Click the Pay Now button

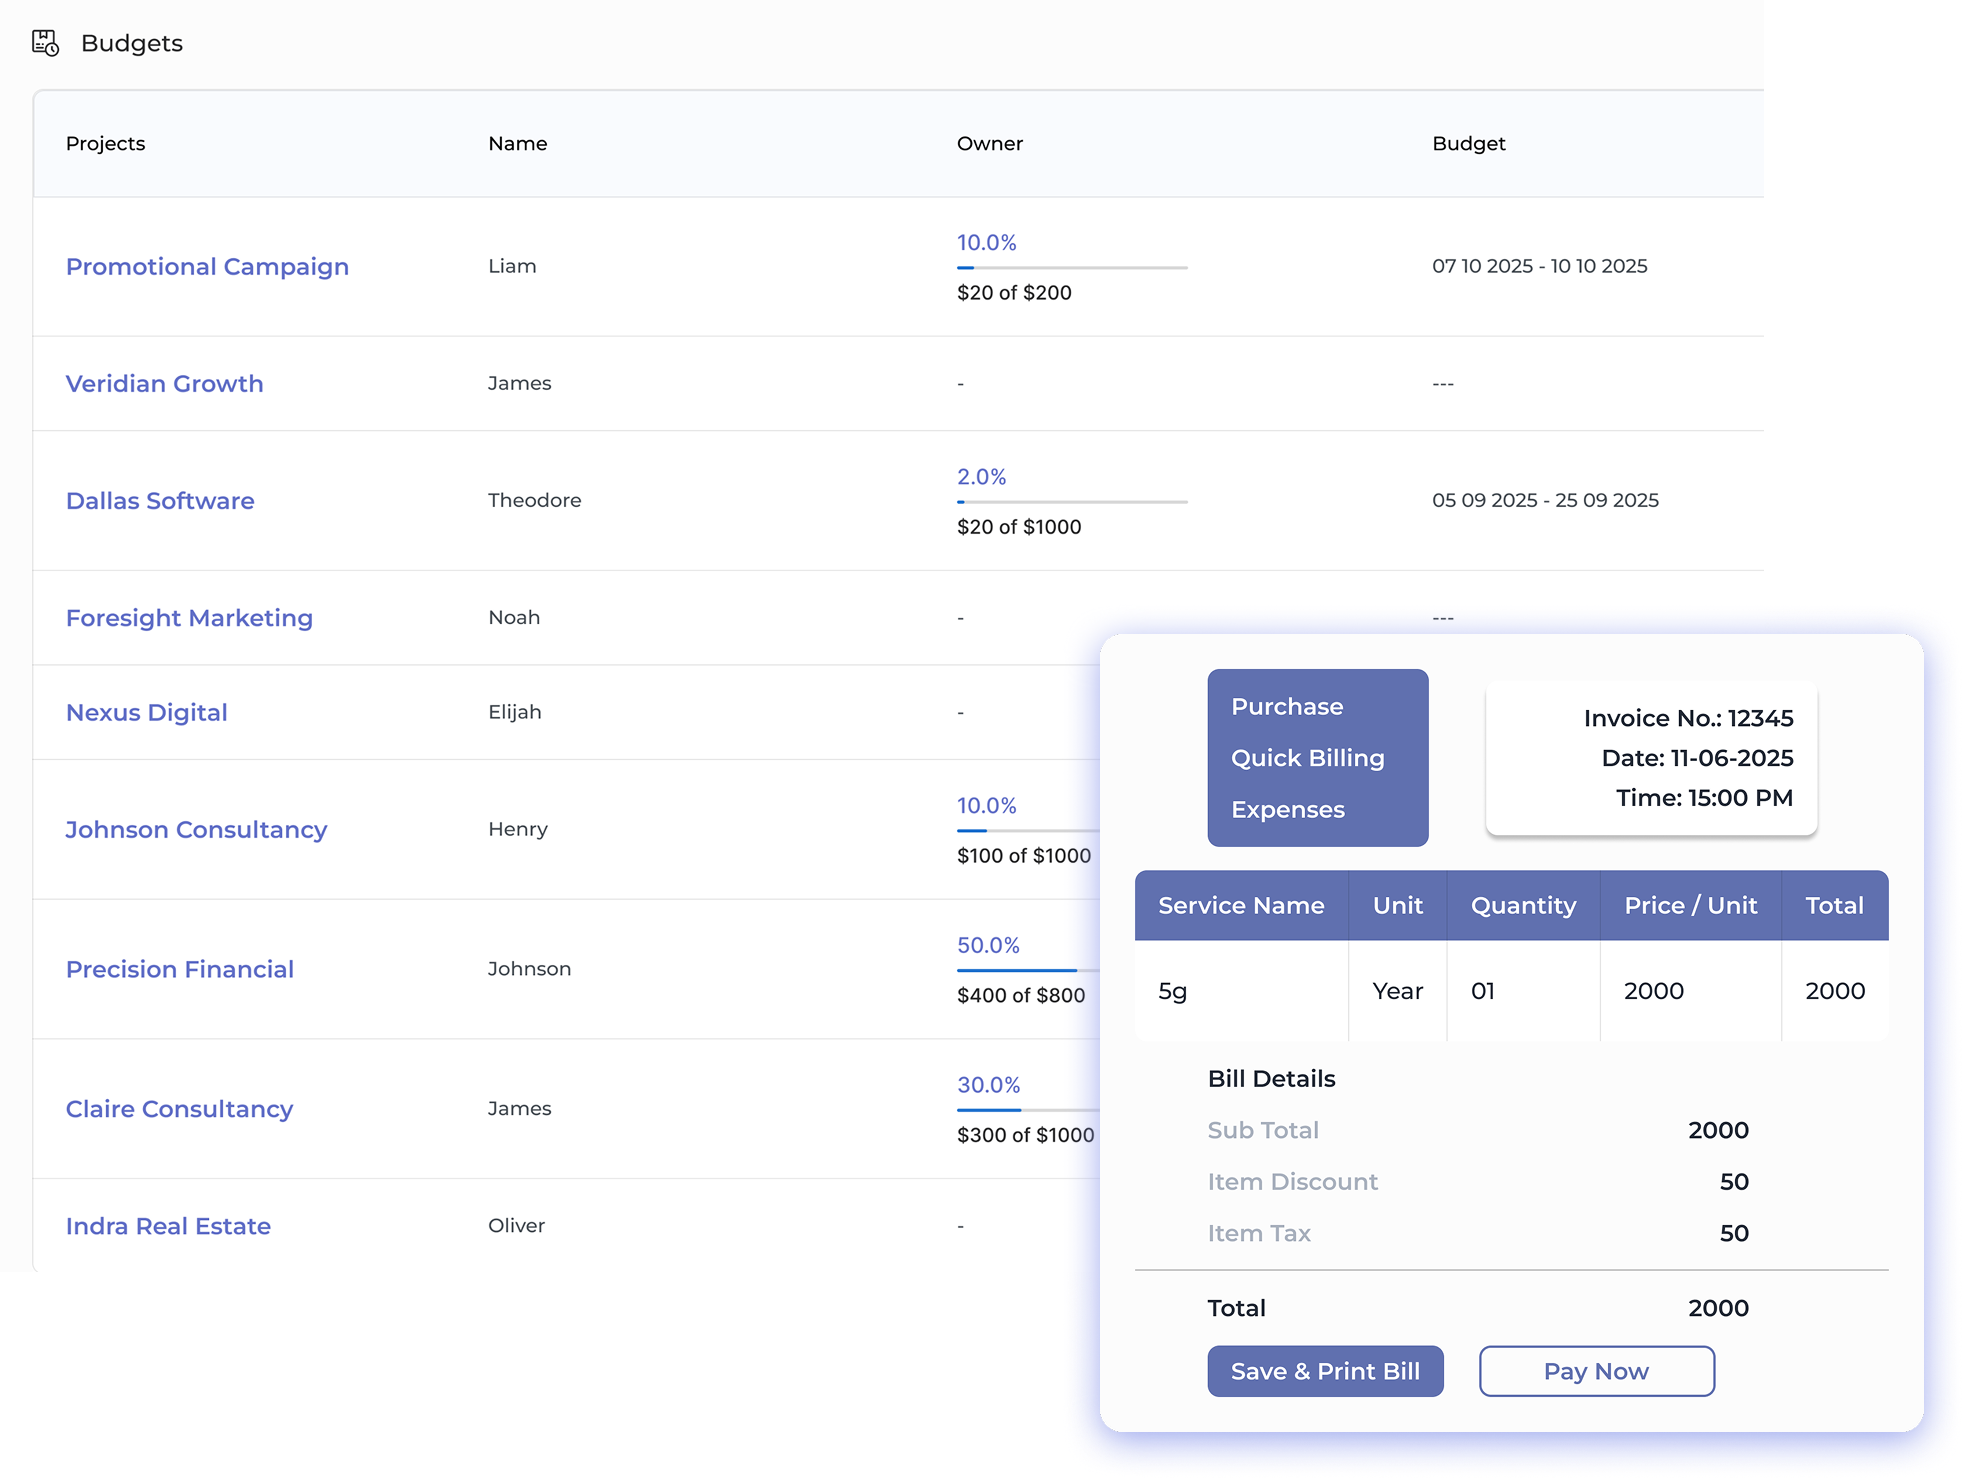[x=1596, y=1371]
